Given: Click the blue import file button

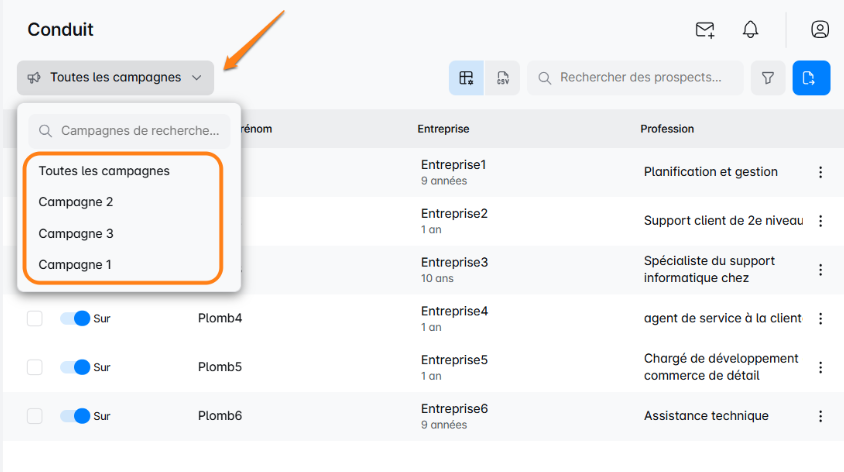Looking at the screenshot, I should pos(811,78).
